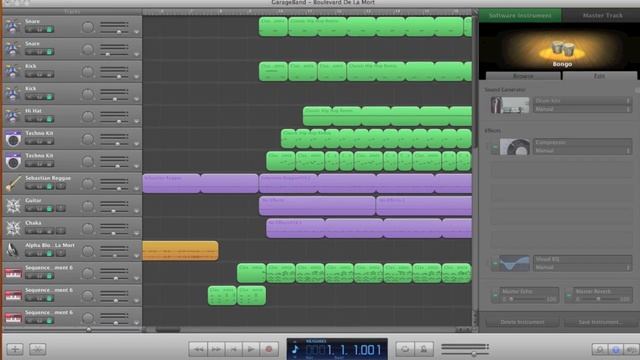Click the Sound Generator drum kit icon
The image size is (640, 360).
tap(510, 105)
